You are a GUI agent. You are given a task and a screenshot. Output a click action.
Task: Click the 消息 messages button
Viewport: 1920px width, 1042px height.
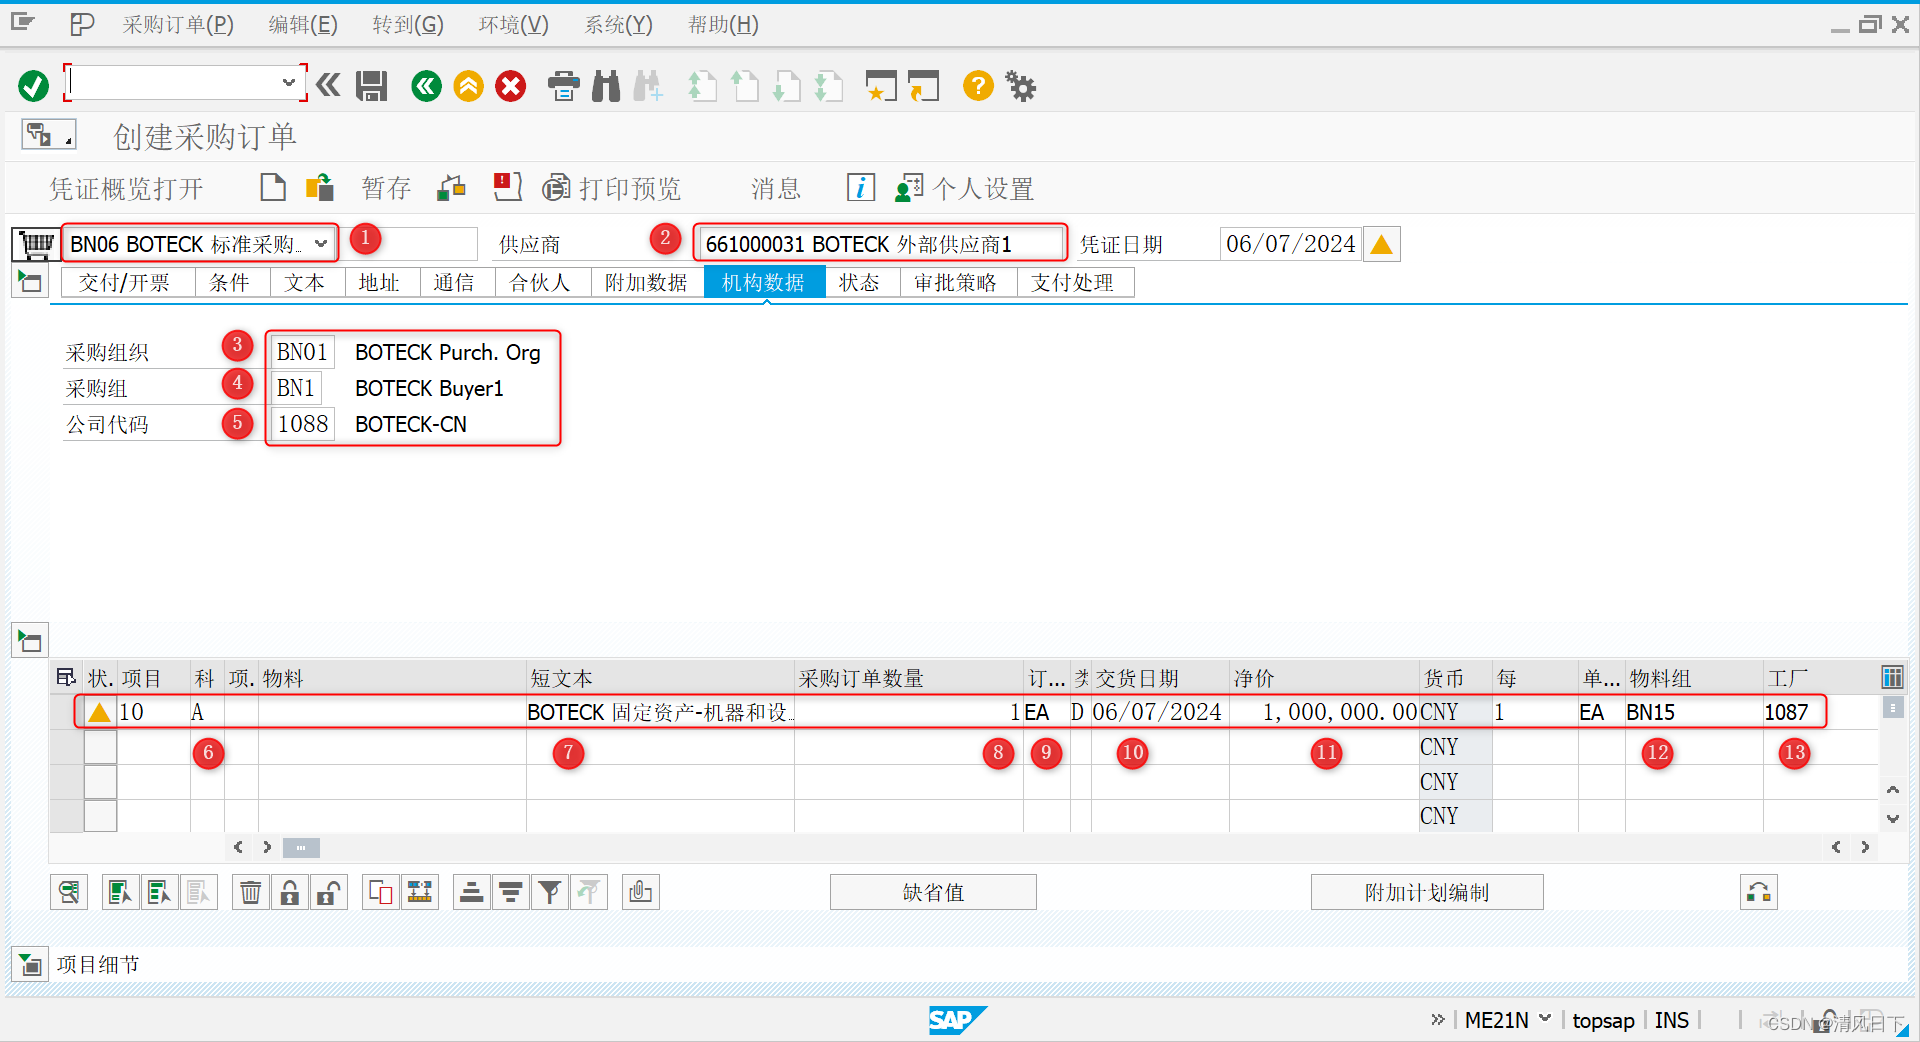(x=776, y=188)
